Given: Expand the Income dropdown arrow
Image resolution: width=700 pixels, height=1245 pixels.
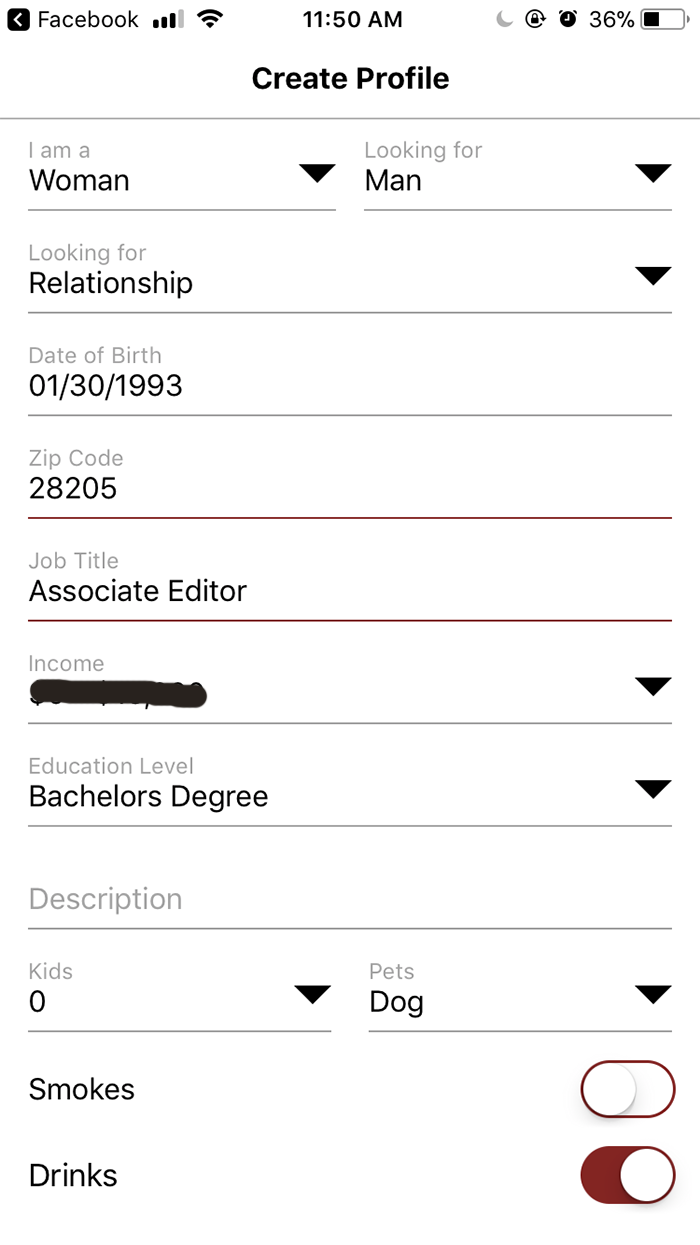Looking at the screenshot, I should tap(653, 686).
